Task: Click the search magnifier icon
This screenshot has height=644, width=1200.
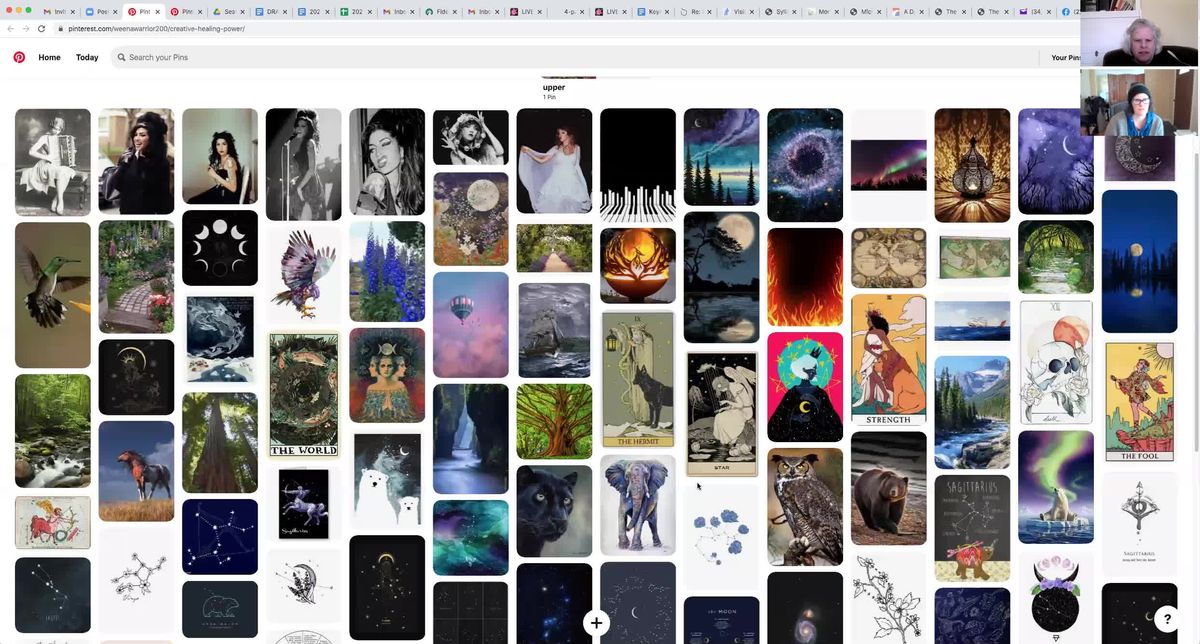Action: click(x=121, y=57)
